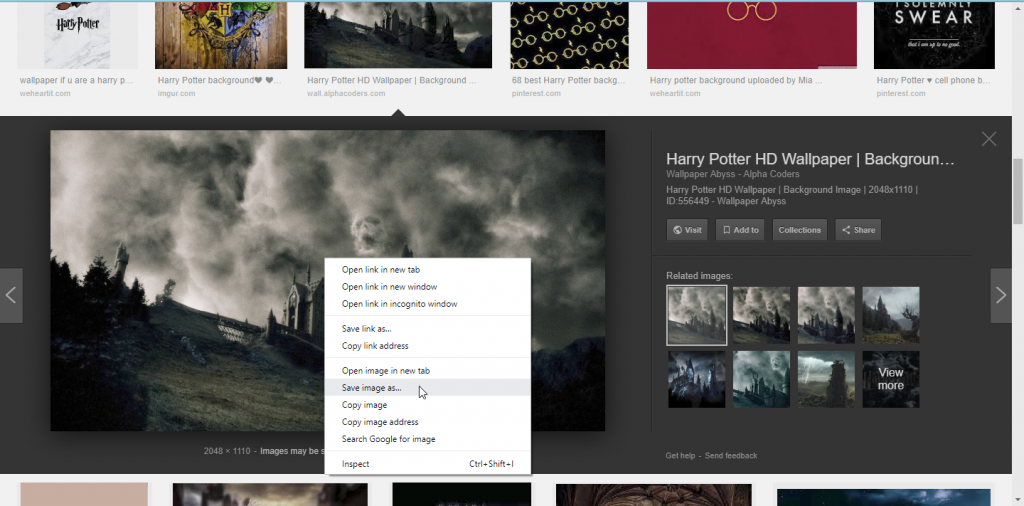
Task: Click the Share button
Action: [858, 230]
